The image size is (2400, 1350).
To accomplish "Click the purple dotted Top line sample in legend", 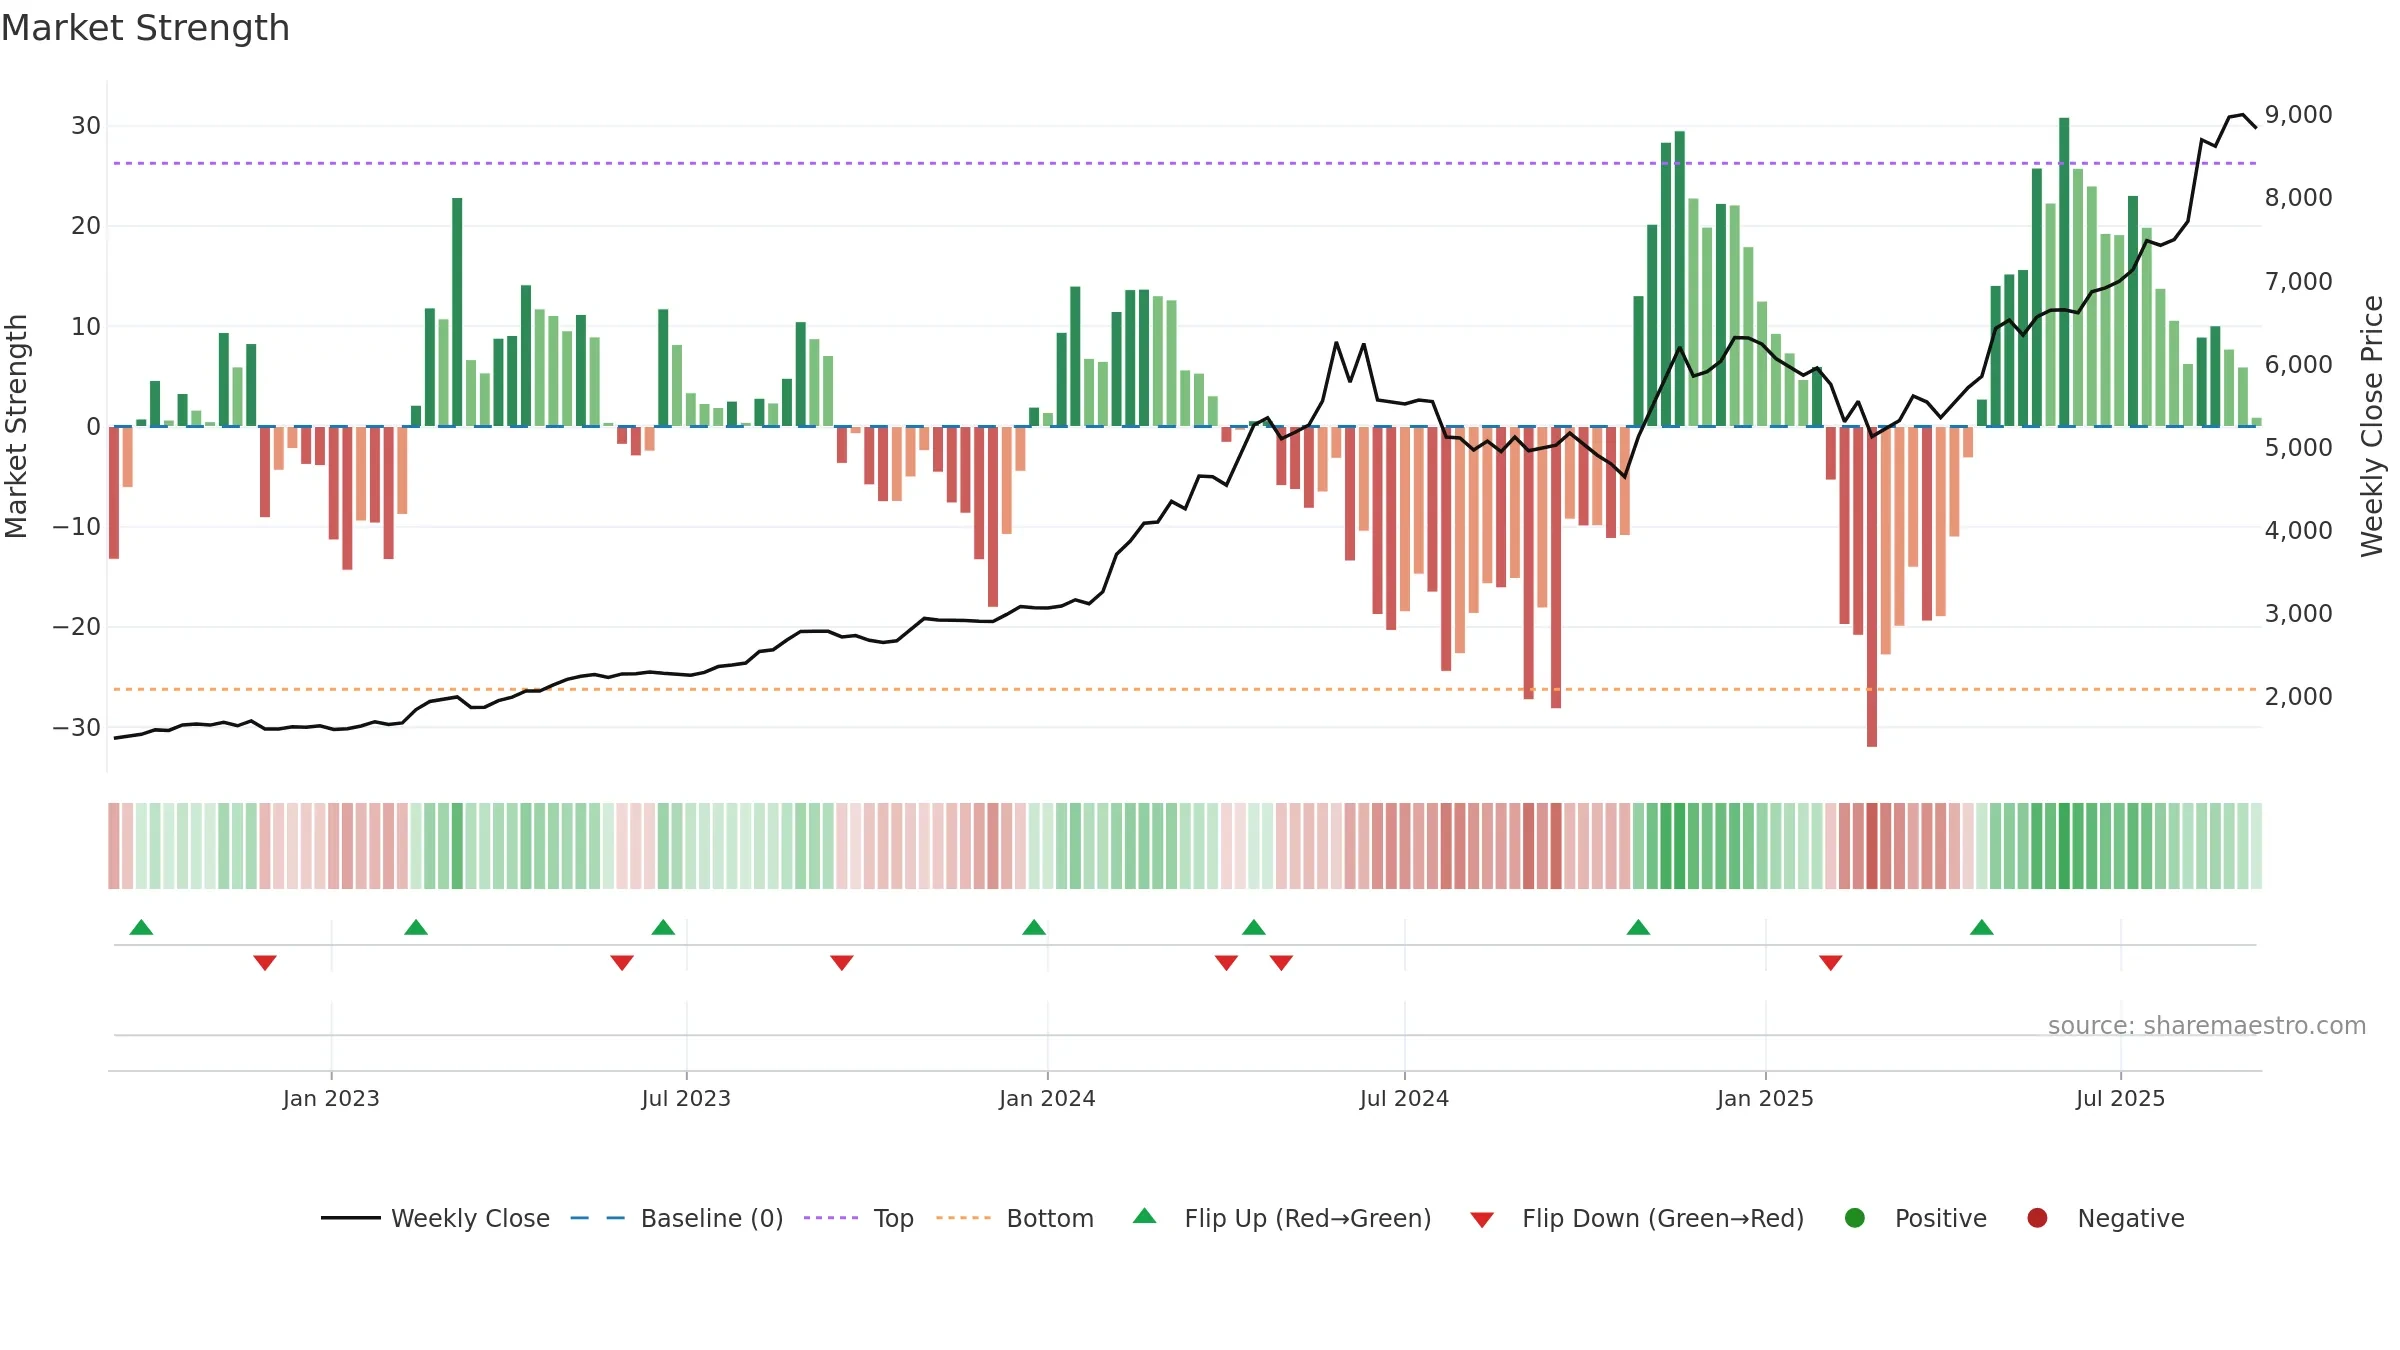I will 831,1218.
